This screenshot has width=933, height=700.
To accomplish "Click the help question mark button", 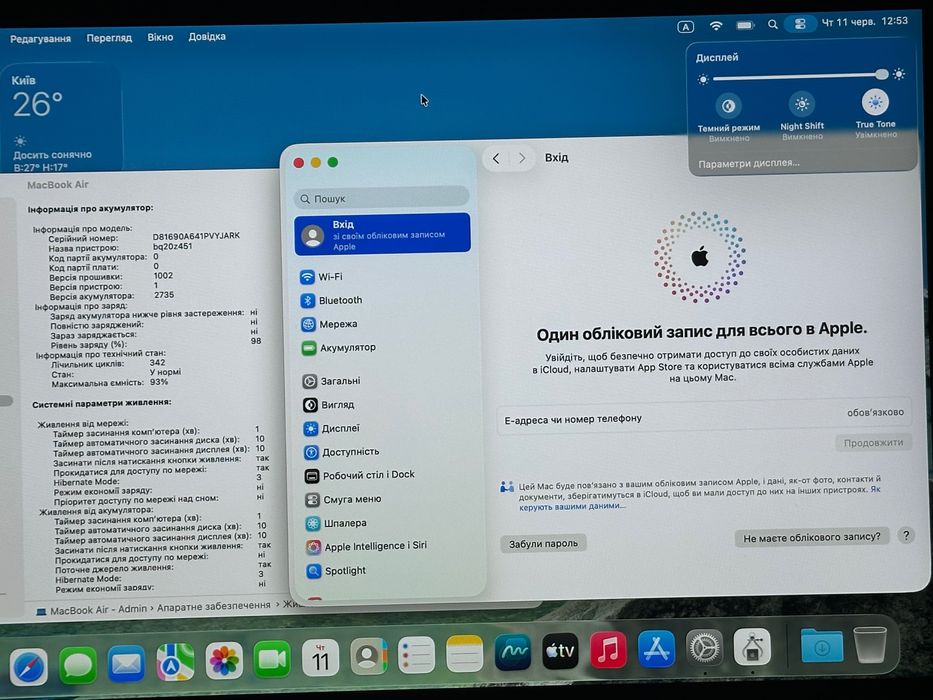I will [906, 536].
